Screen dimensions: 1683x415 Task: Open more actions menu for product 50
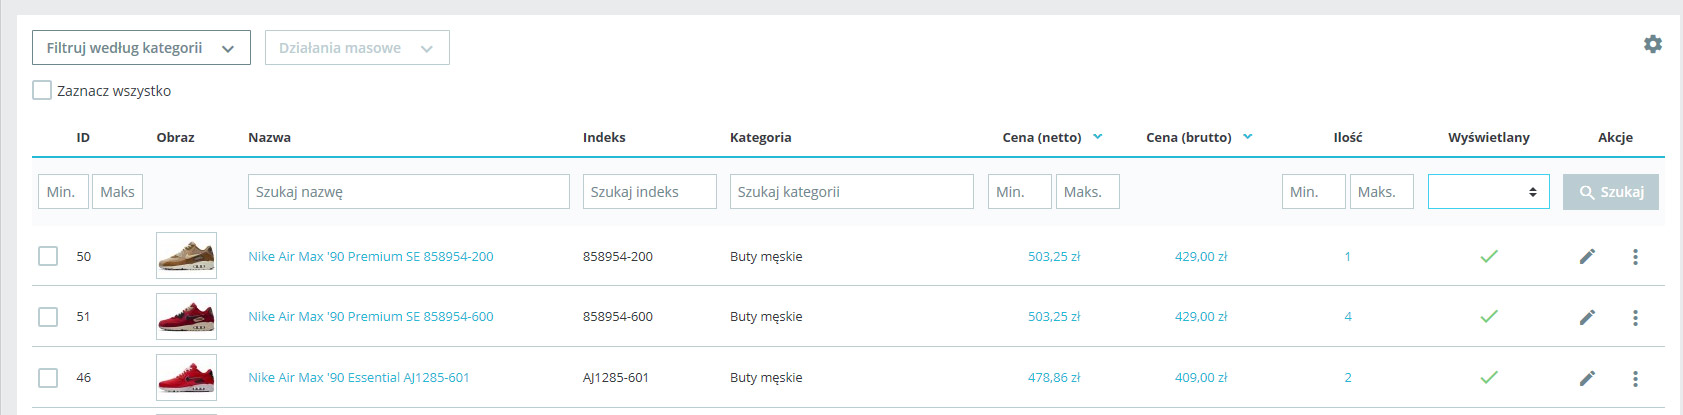pyautogui.click(x=1635, y=257)
